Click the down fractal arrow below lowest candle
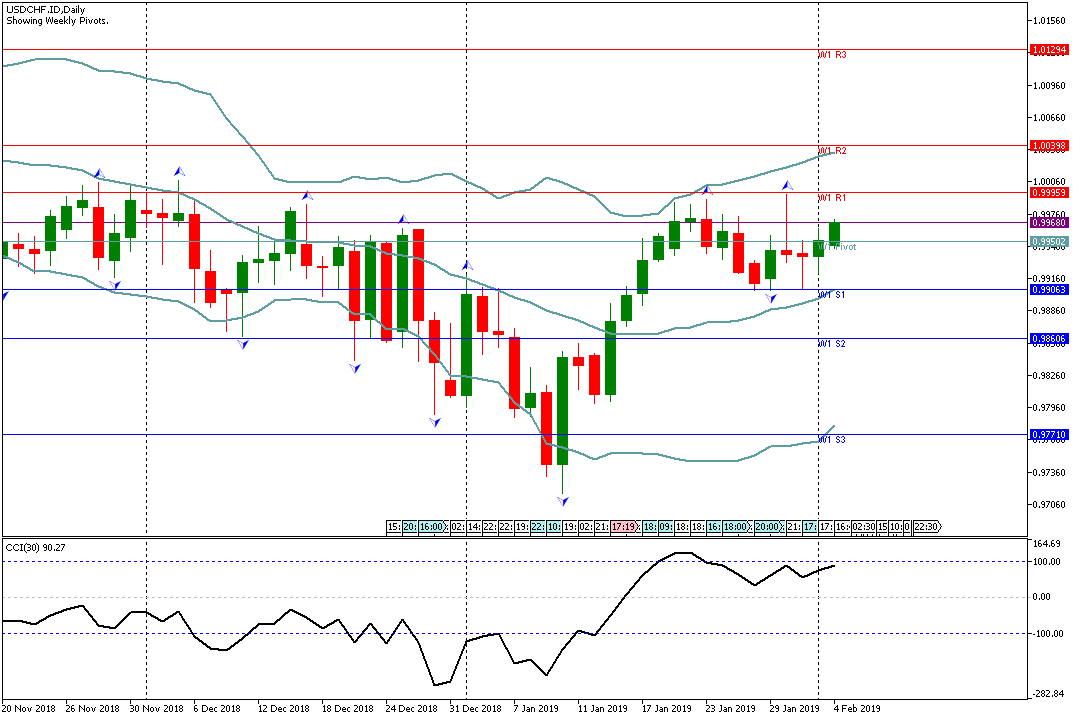 pos(563,502)
